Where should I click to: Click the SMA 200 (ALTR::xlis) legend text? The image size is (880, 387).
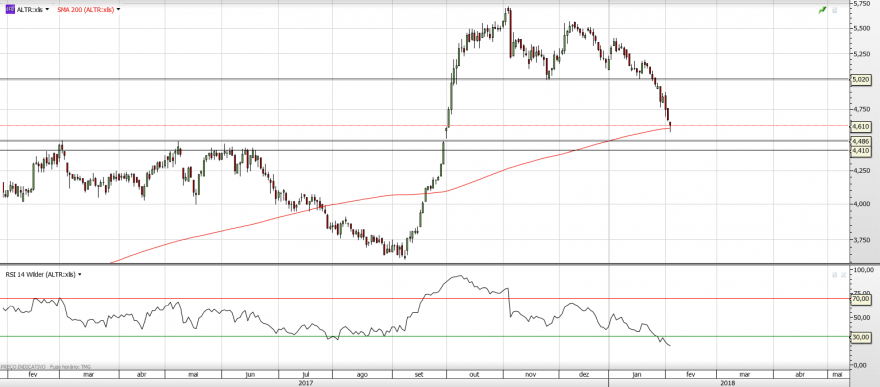[85, 10]
